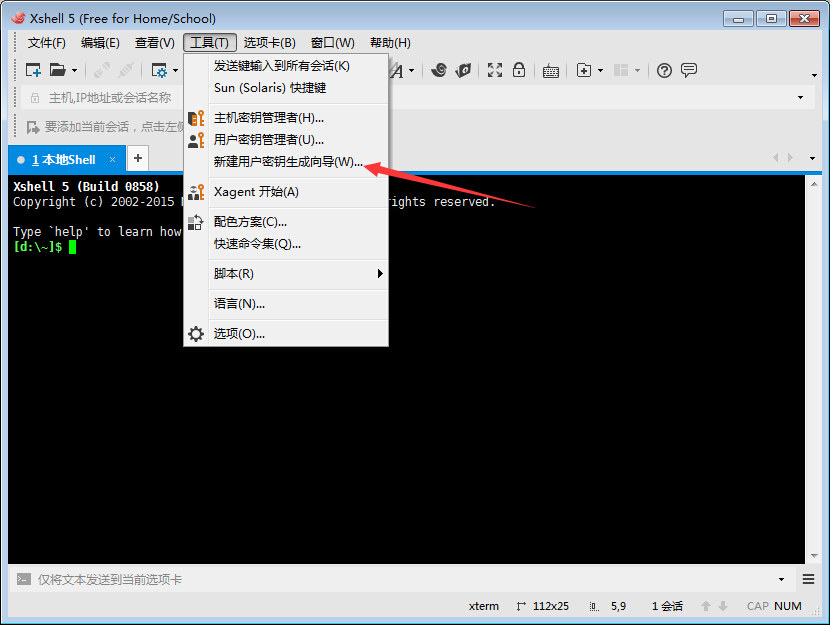Expand toolbar options arrow at far right
The image size is (830, 625).
[x=814, y=75]
